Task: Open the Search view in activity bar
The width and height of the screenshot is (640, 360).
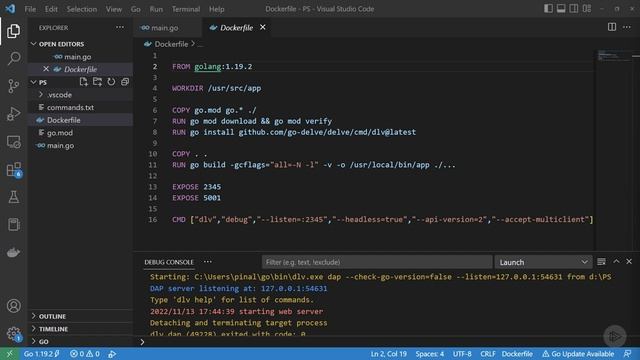Action: click(13, 58)
